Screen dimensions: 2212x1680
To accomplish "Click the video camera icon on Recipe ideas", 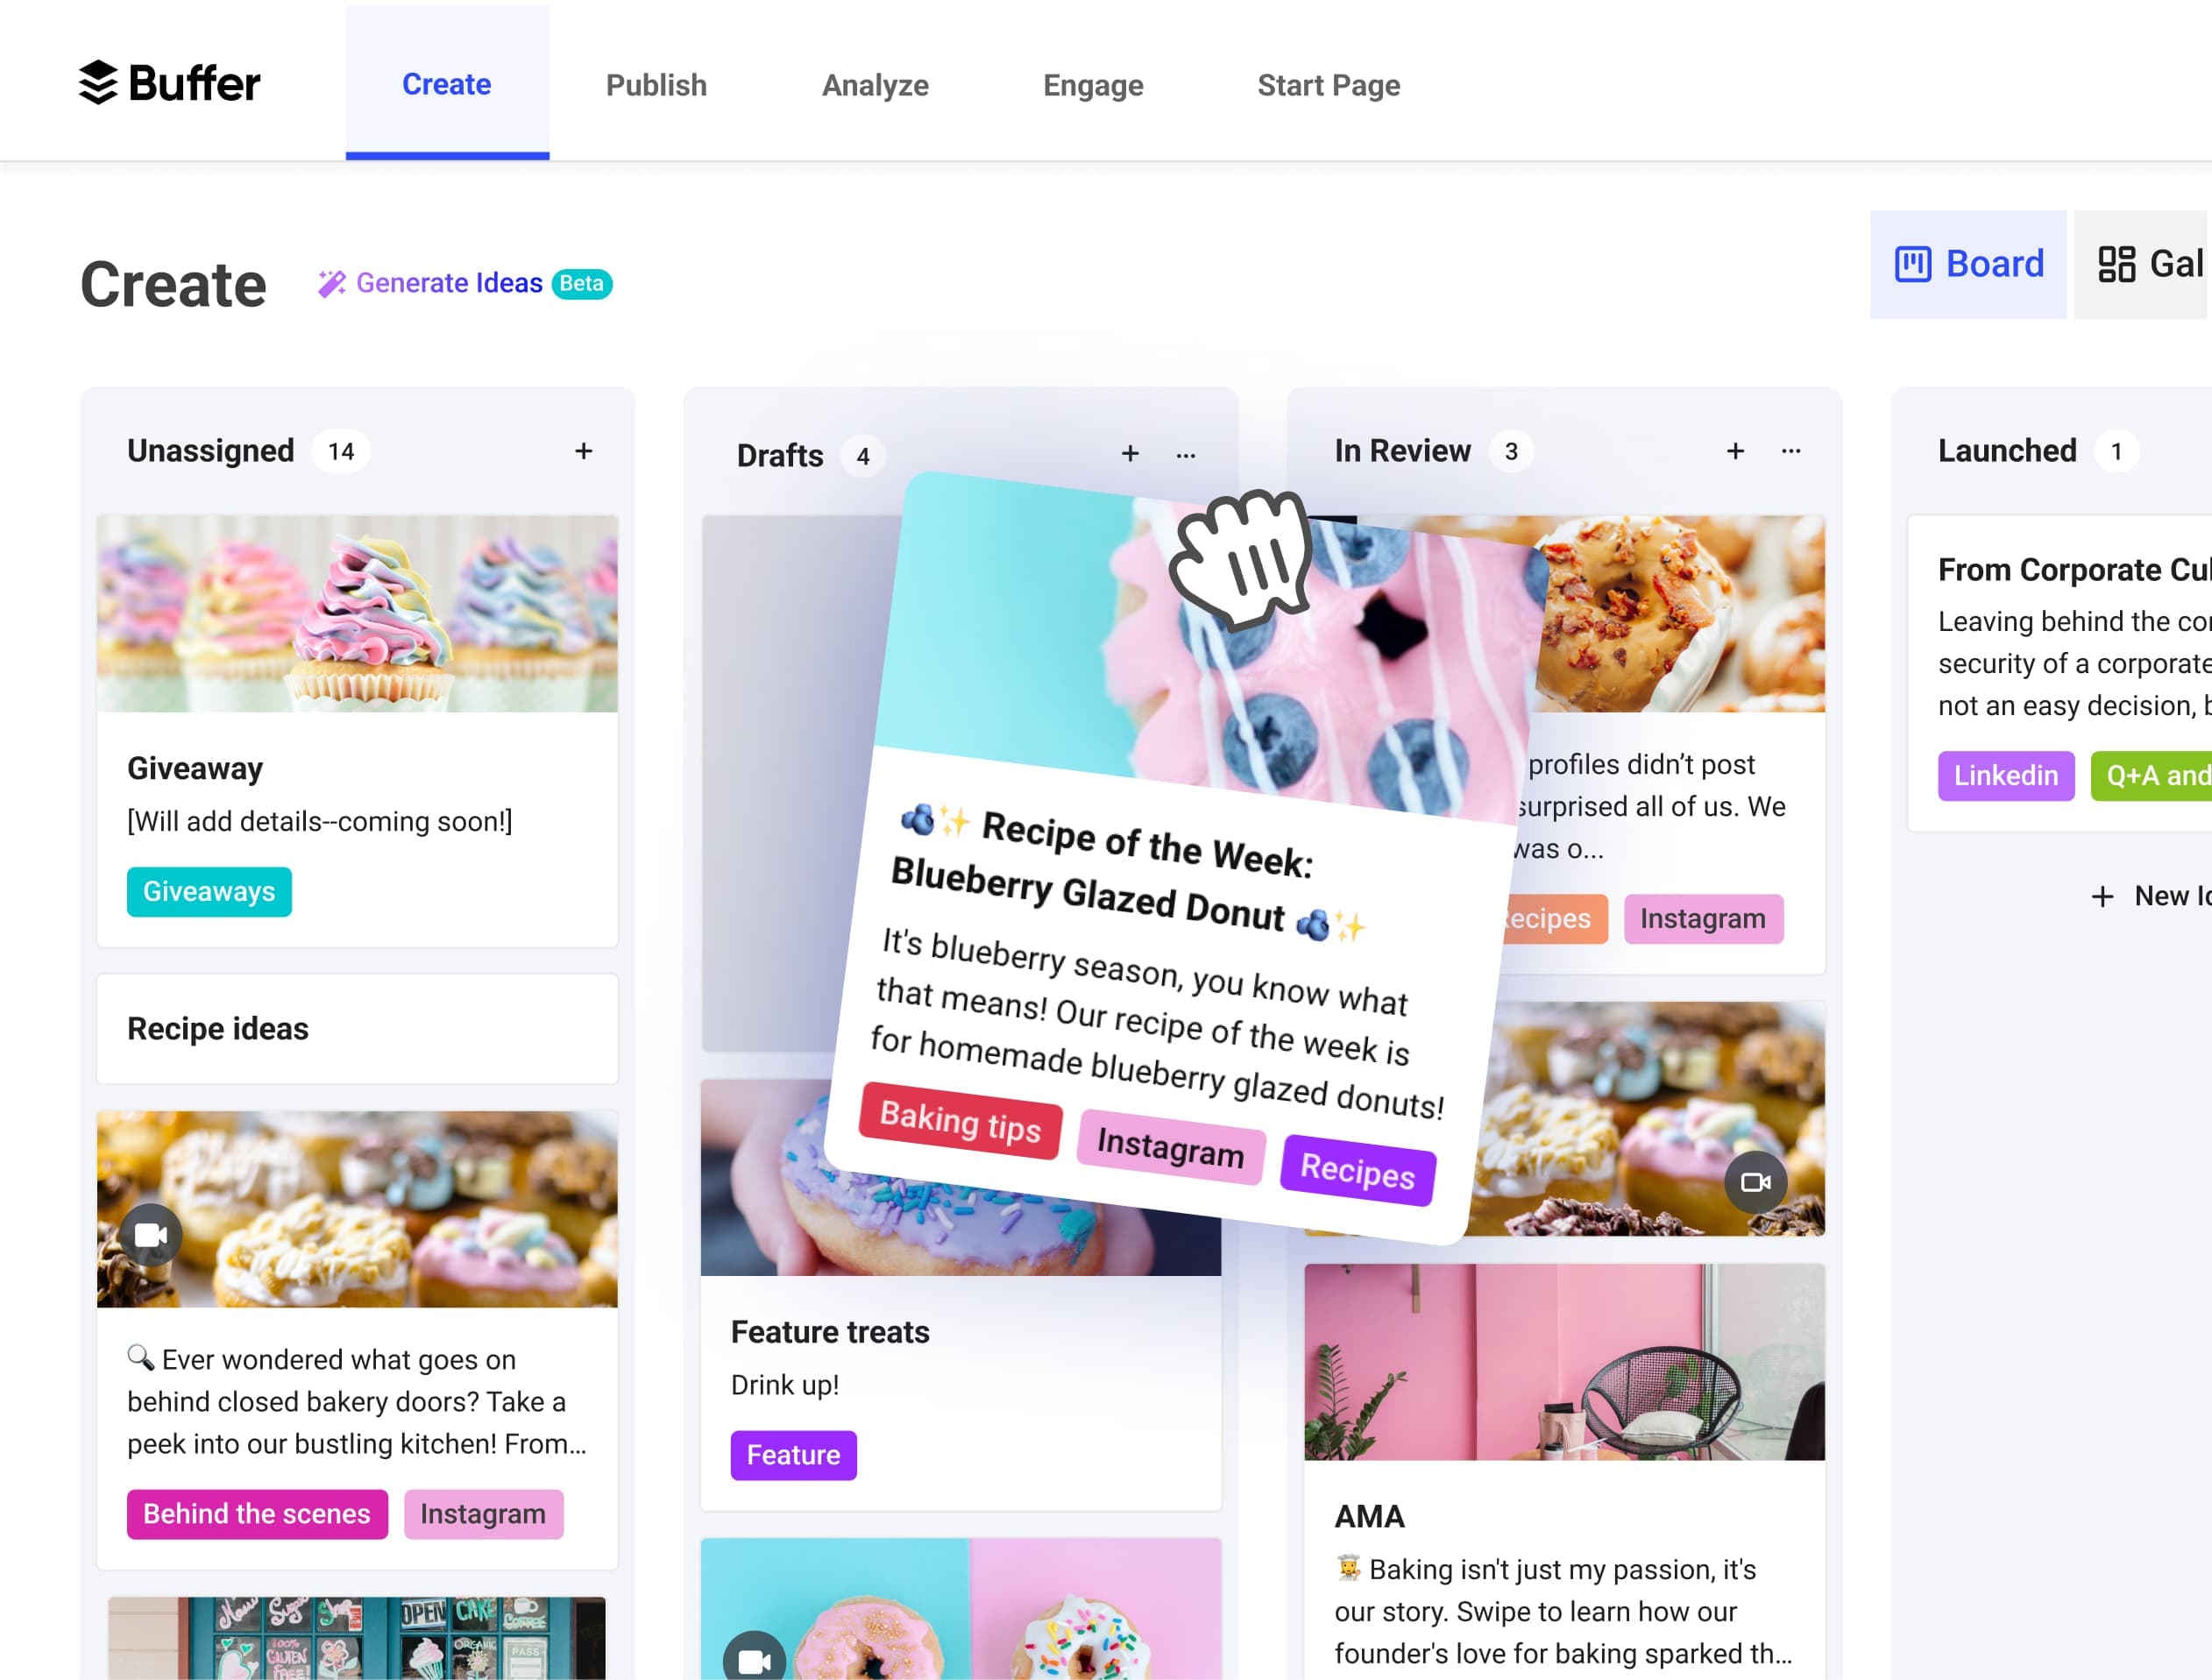I will pyautogui.click(x=150, y=1234).
